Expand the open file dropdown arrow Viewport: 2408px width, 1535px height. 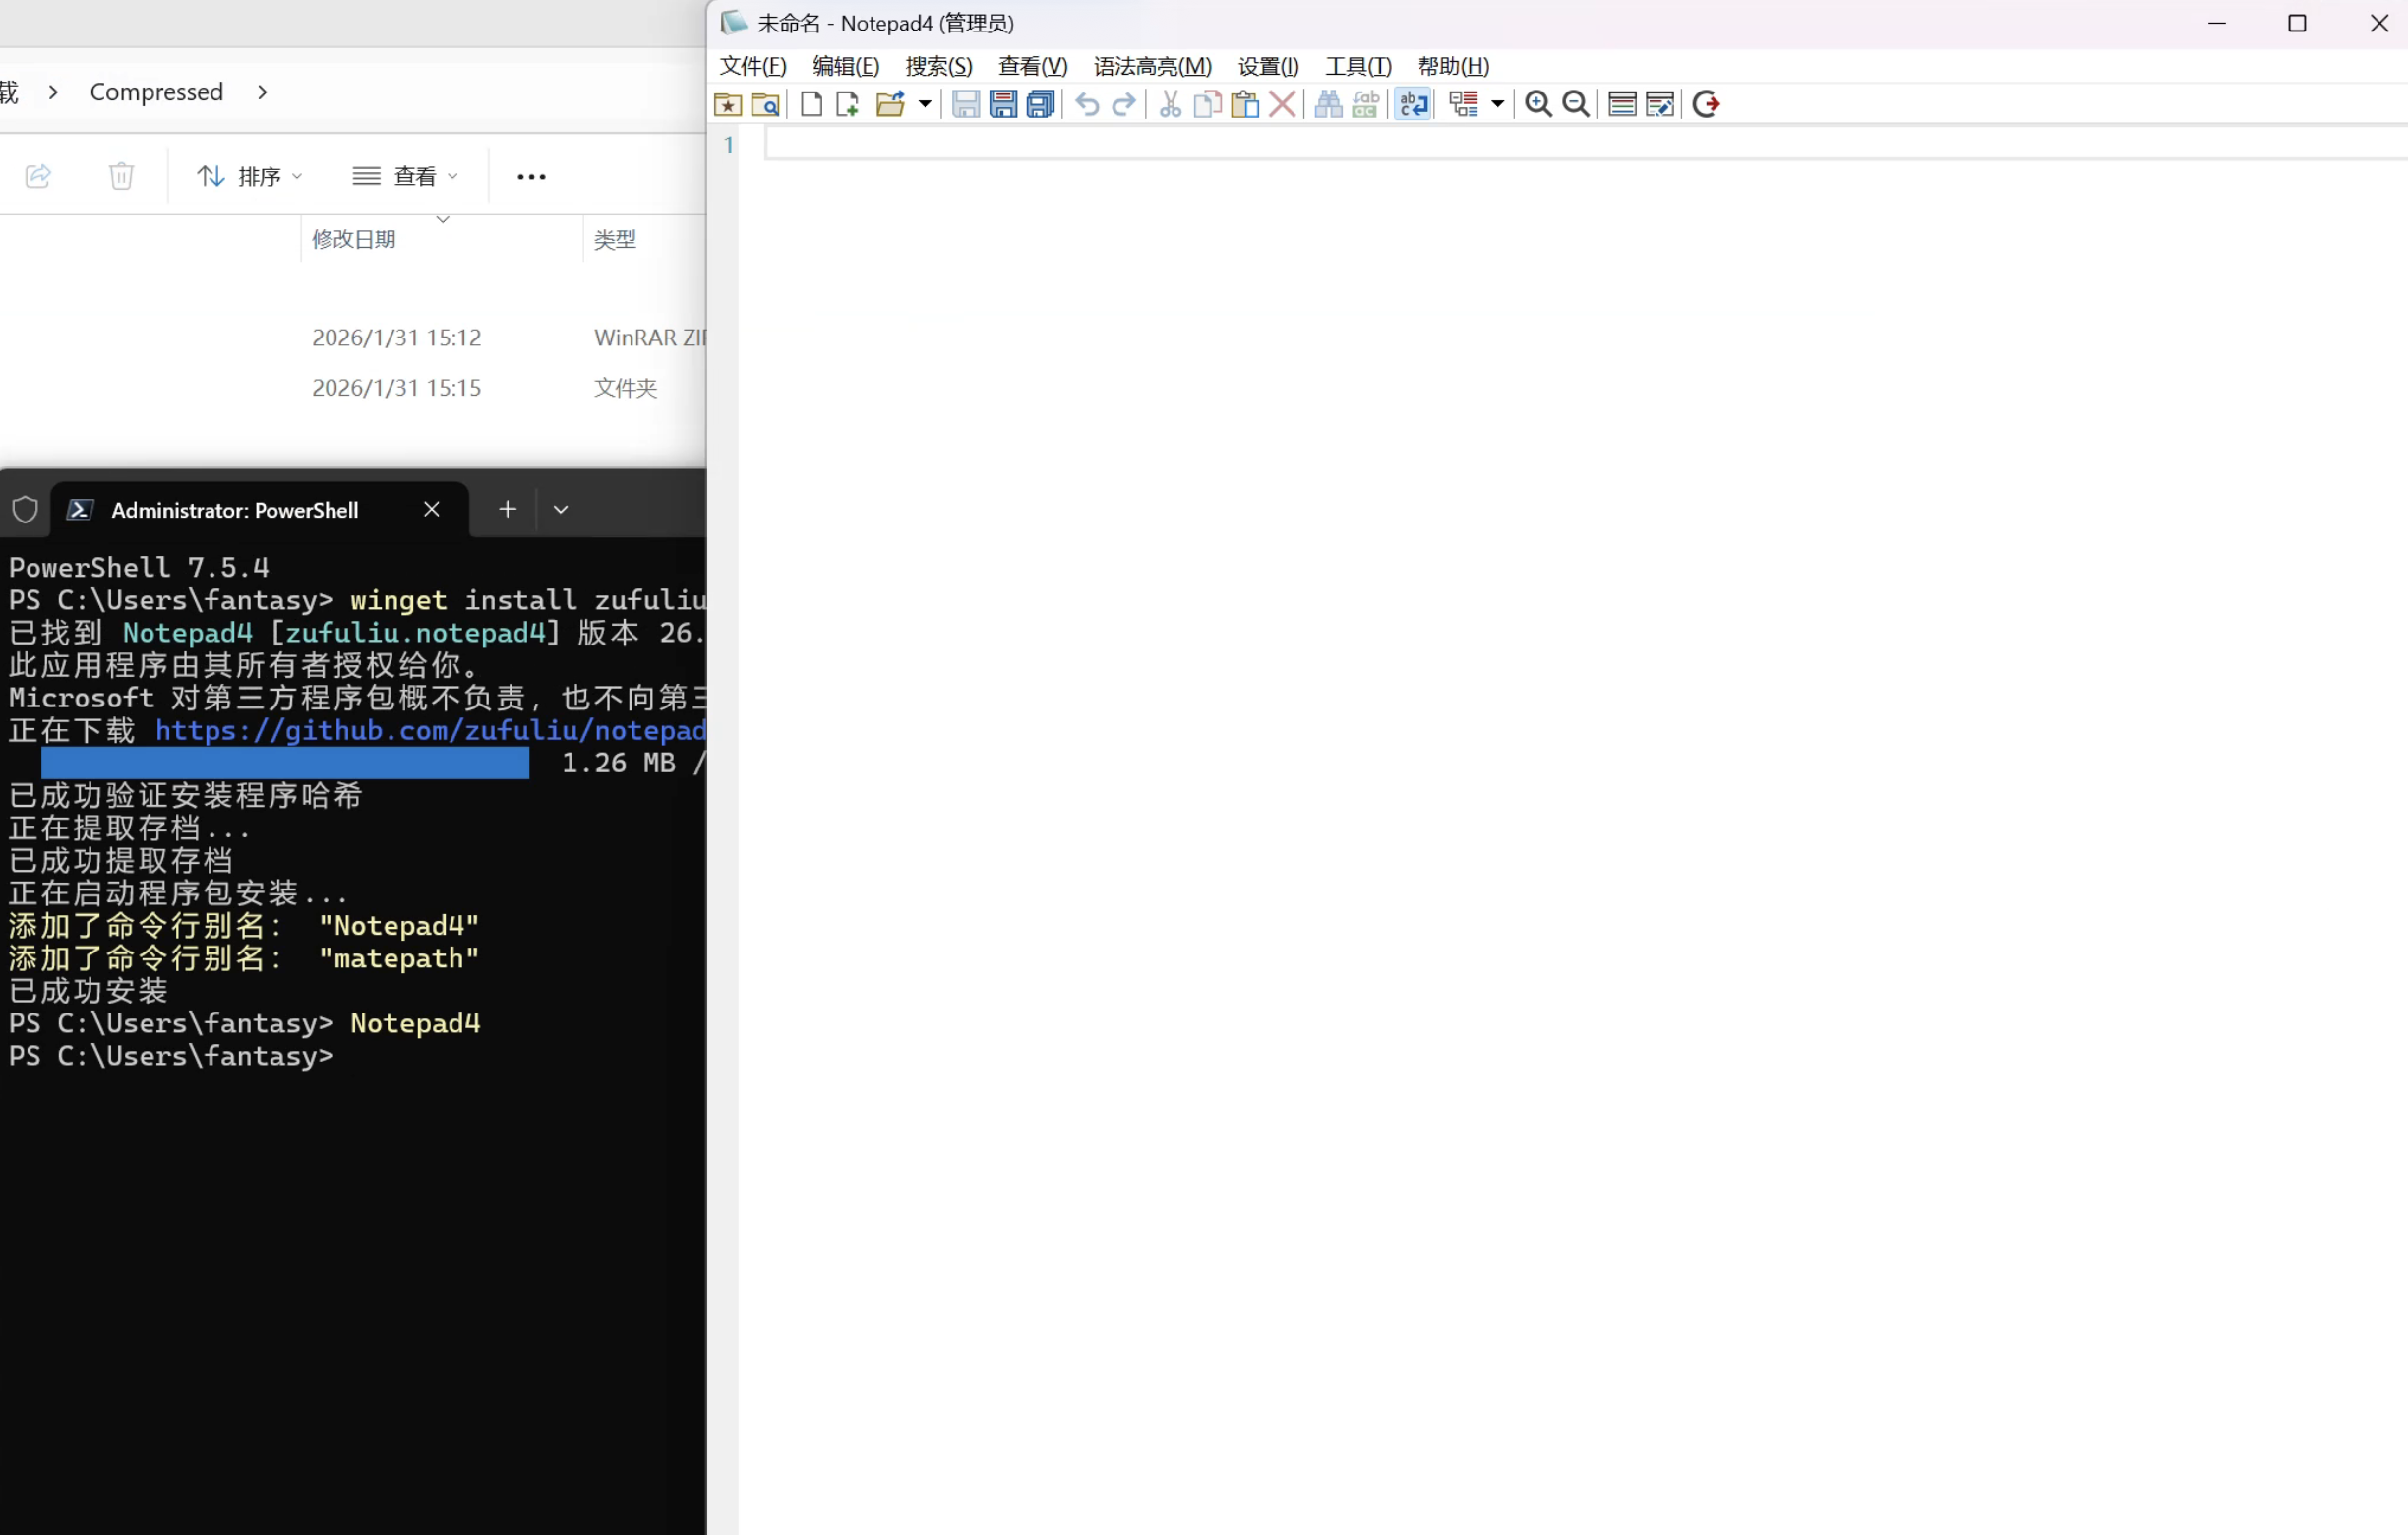click(x=925, y=104)
